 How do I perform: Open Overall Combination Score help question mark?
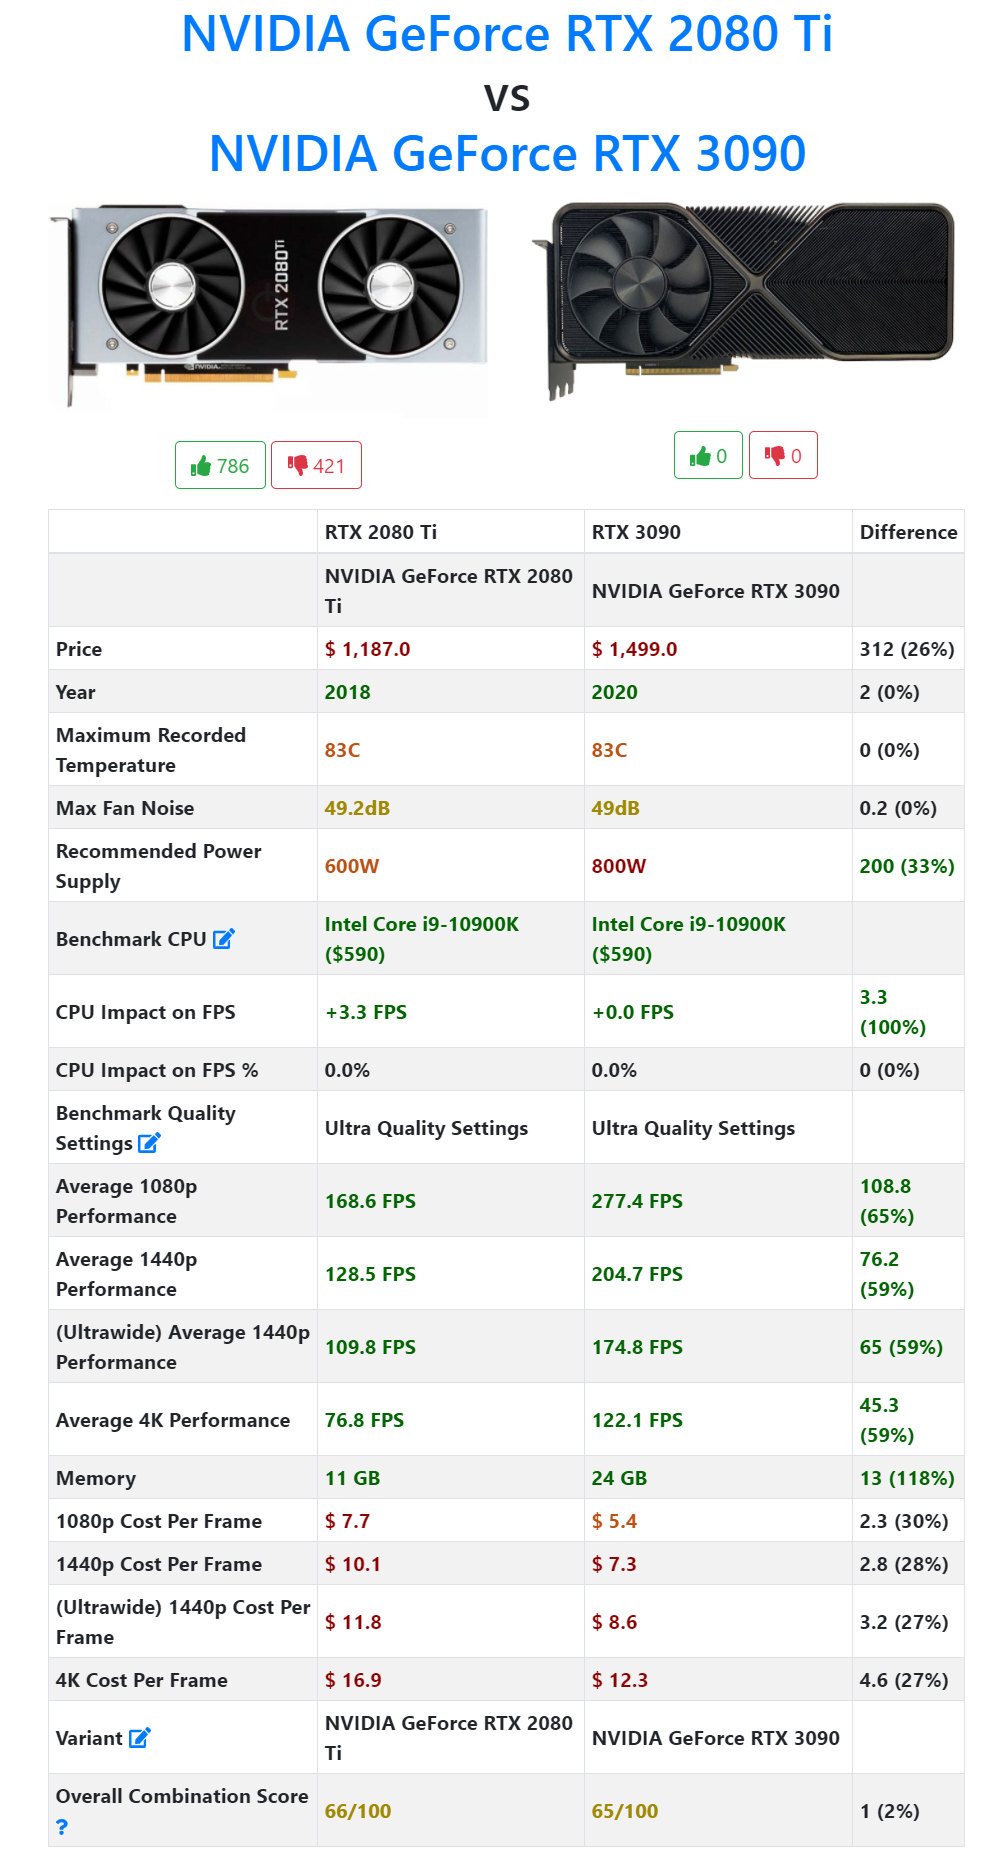coord(62,1827)
